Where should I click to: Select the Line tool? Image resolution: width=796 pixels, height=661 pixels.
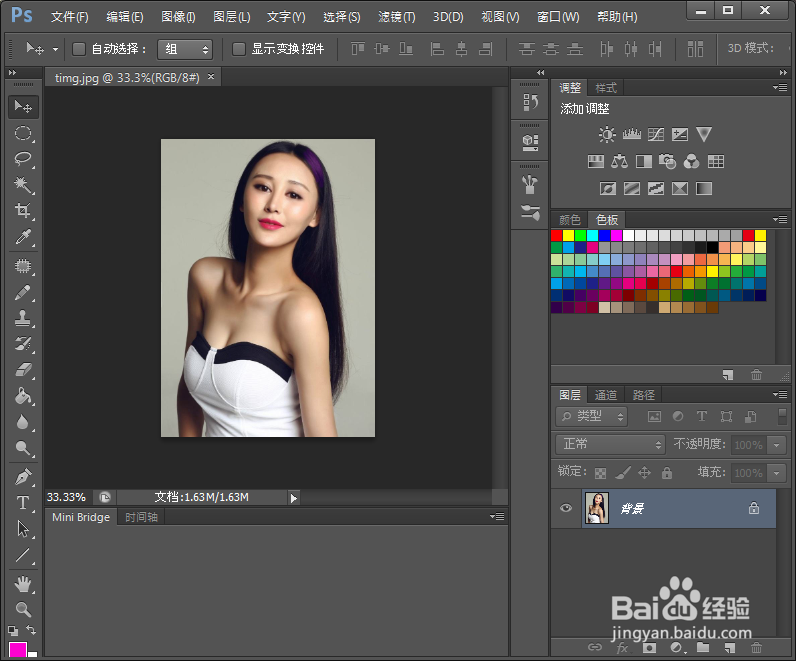23,555
